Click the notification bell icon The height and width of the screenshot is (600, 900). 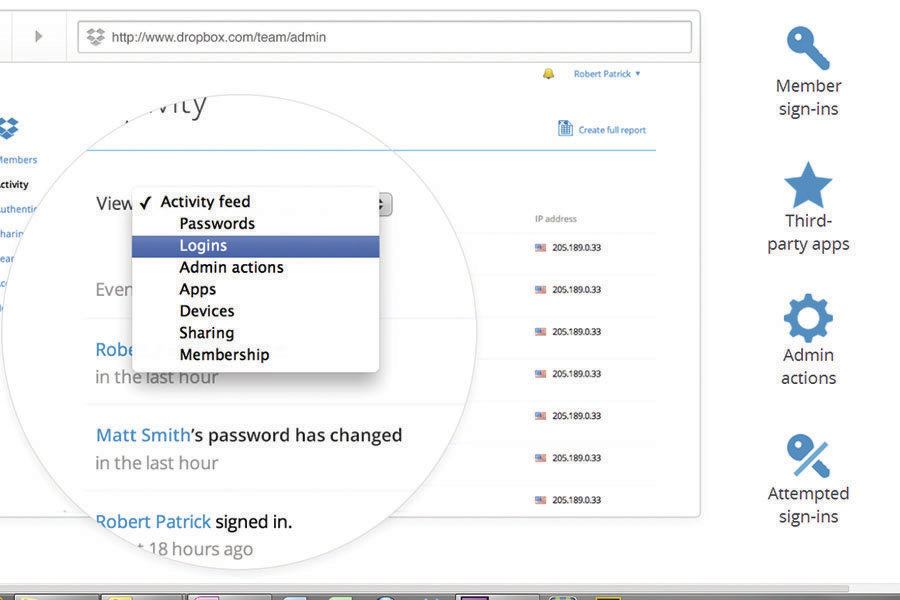pyautogui.click(x=548, y=74)
